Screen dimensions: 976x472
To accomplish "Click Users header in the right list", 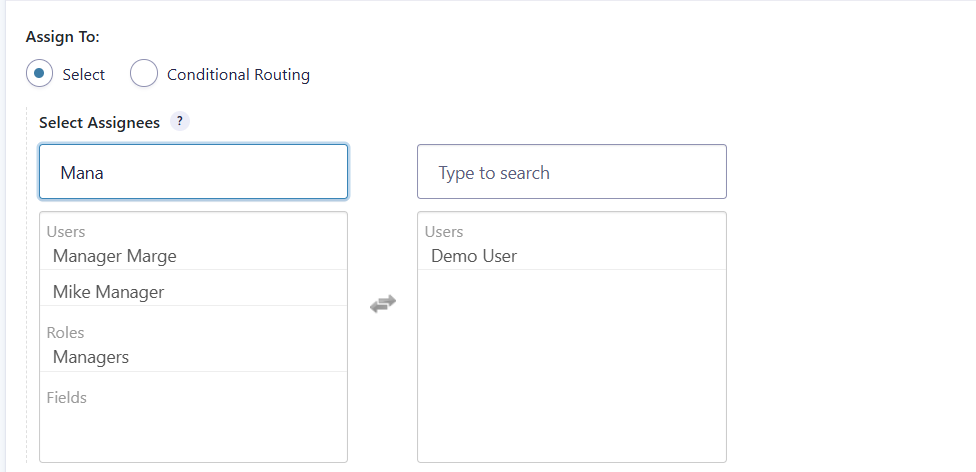I will [x=444, y=232].
